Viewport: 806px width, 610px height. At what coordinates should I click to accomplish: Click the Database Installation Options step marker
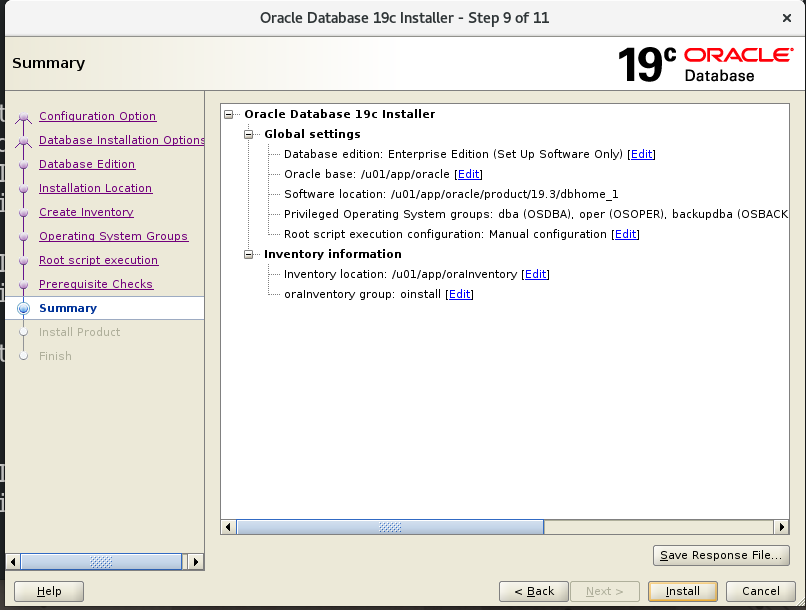23,141
